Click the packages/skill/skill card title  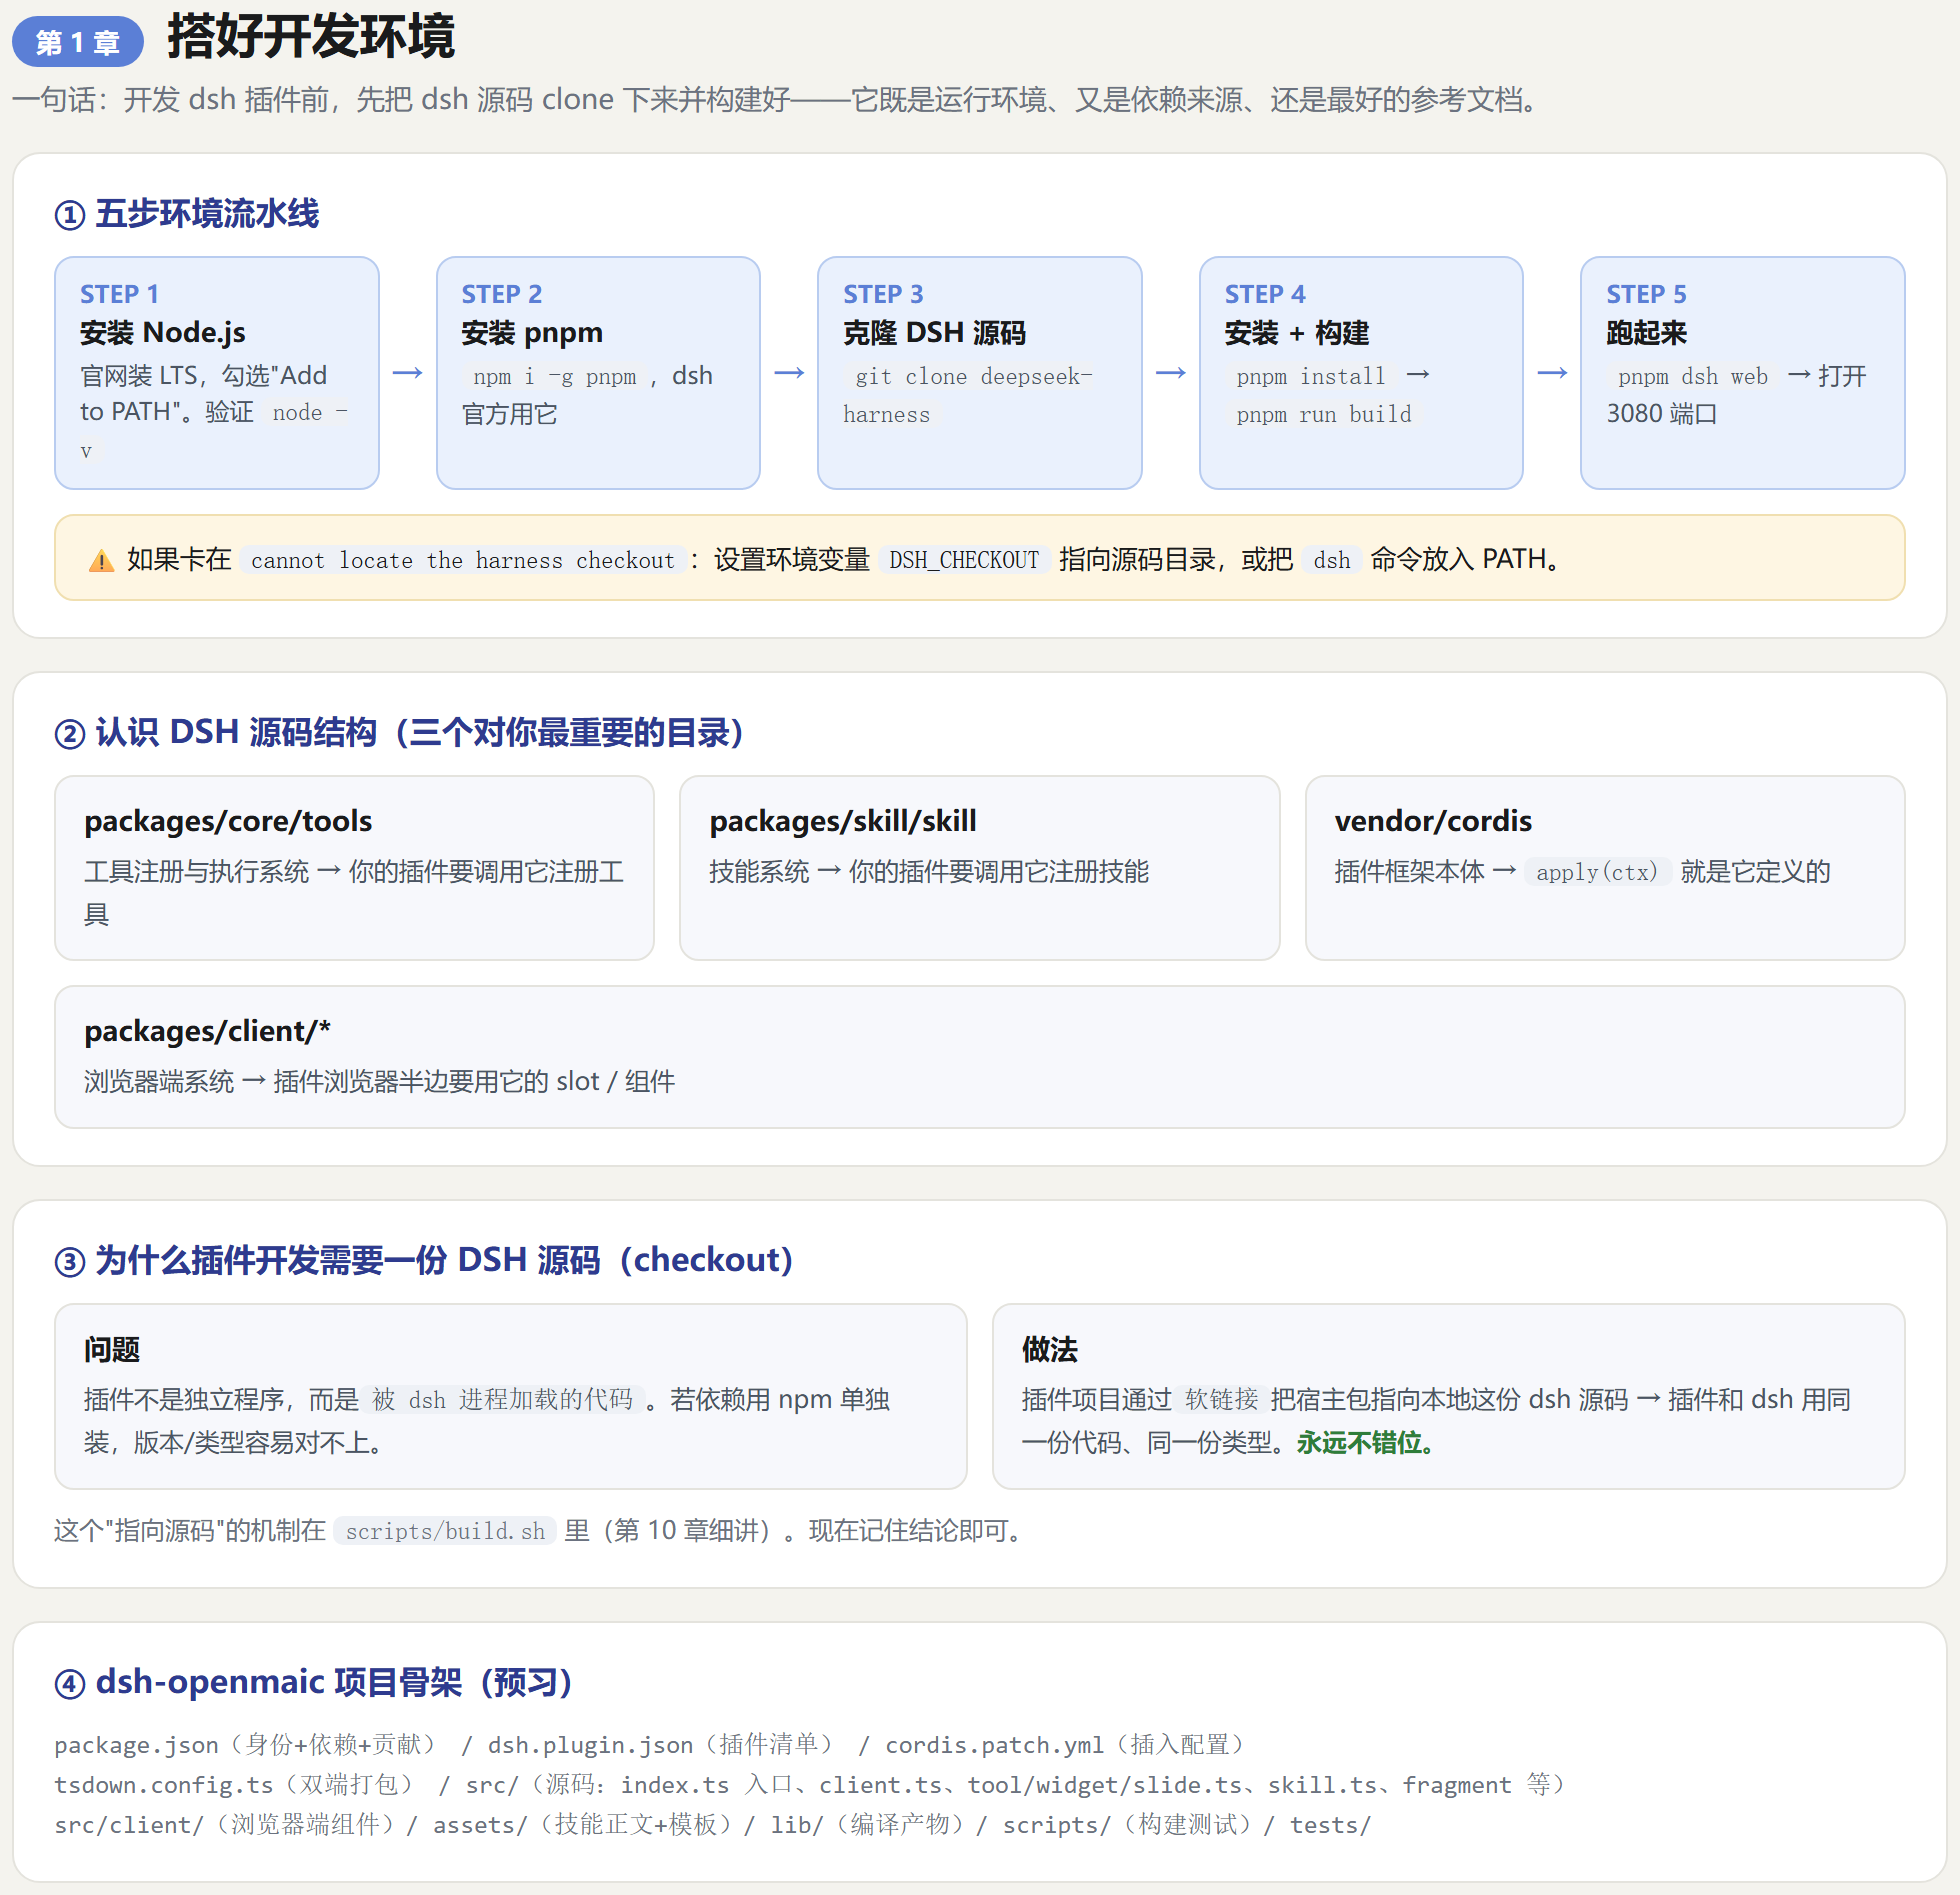(x=843, y=821)
